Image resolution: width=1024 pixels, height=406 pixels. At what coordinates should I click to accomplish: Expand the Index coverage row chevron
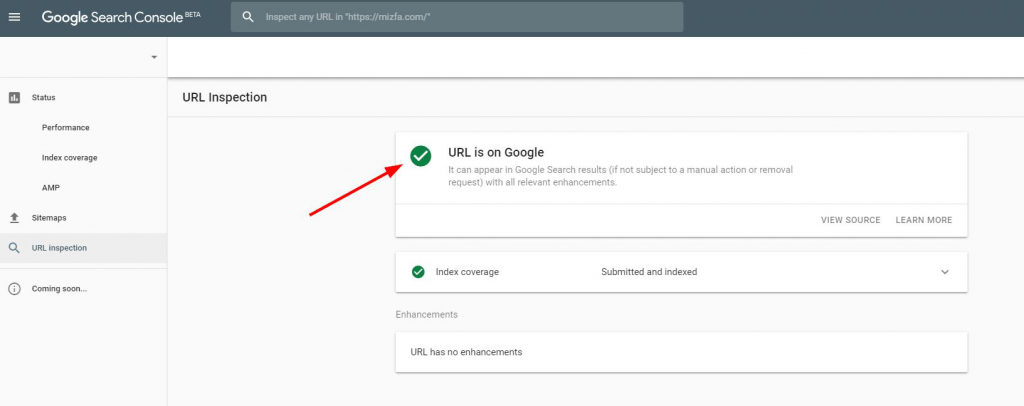click(944, 272)
